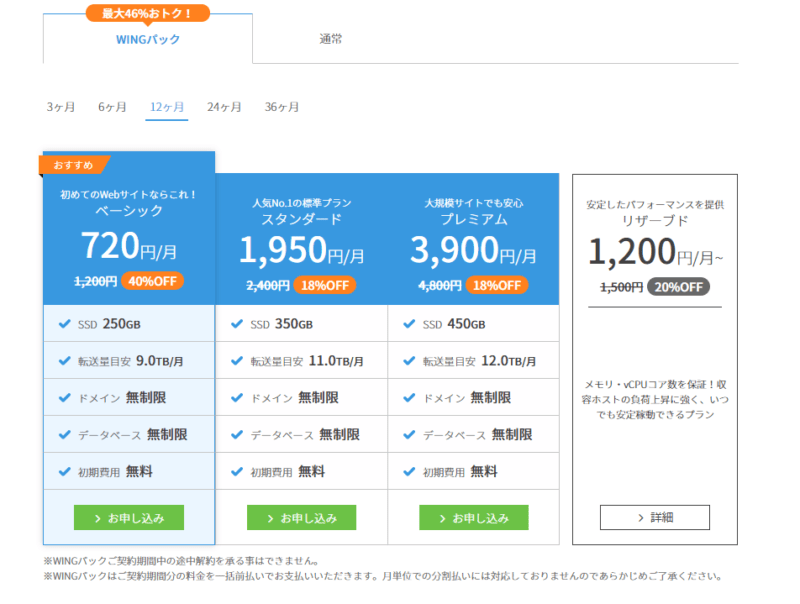Click the プレミアム plan name

474,219
